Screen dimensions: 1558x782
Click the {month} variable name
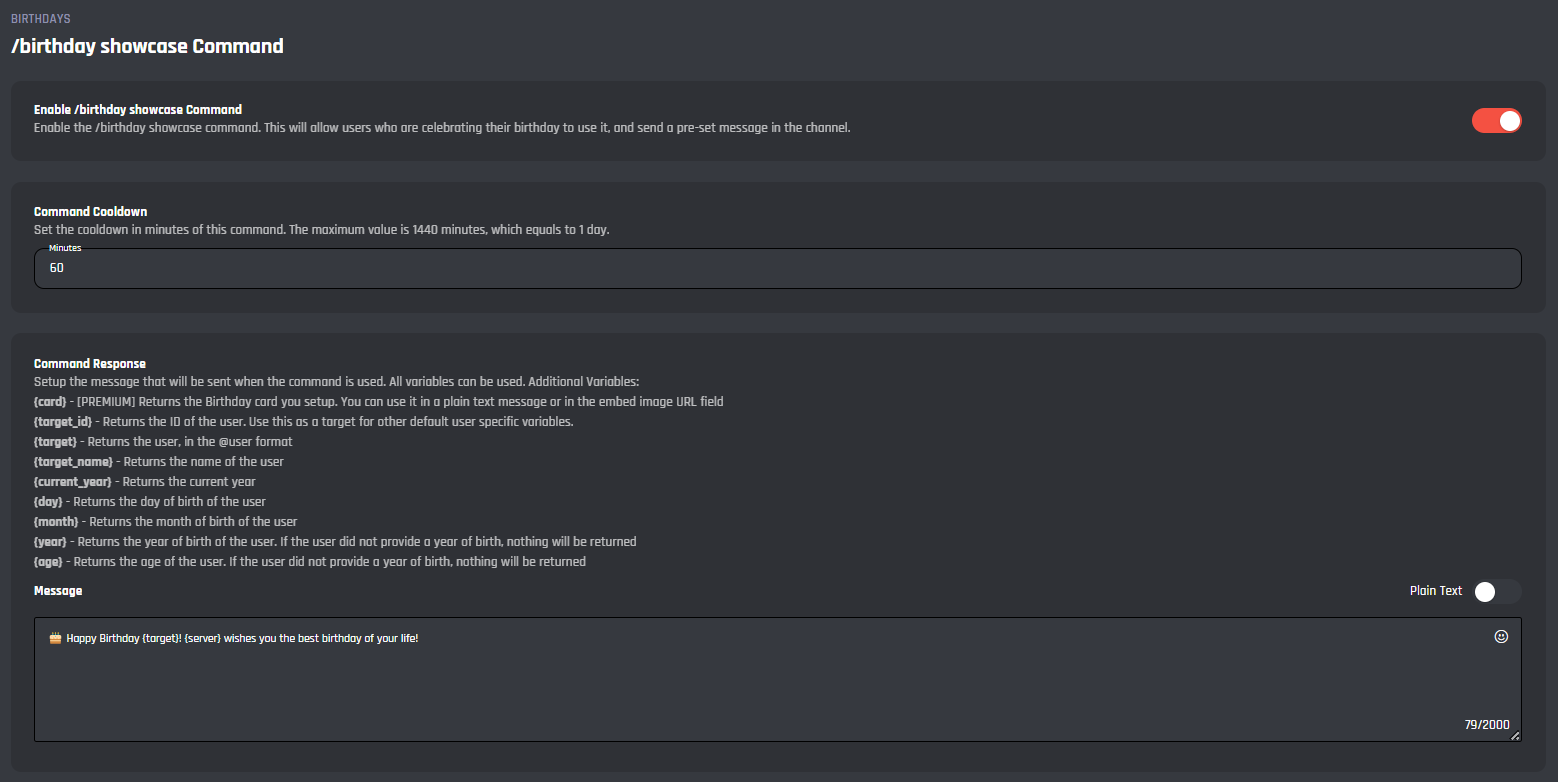(56, 522)
